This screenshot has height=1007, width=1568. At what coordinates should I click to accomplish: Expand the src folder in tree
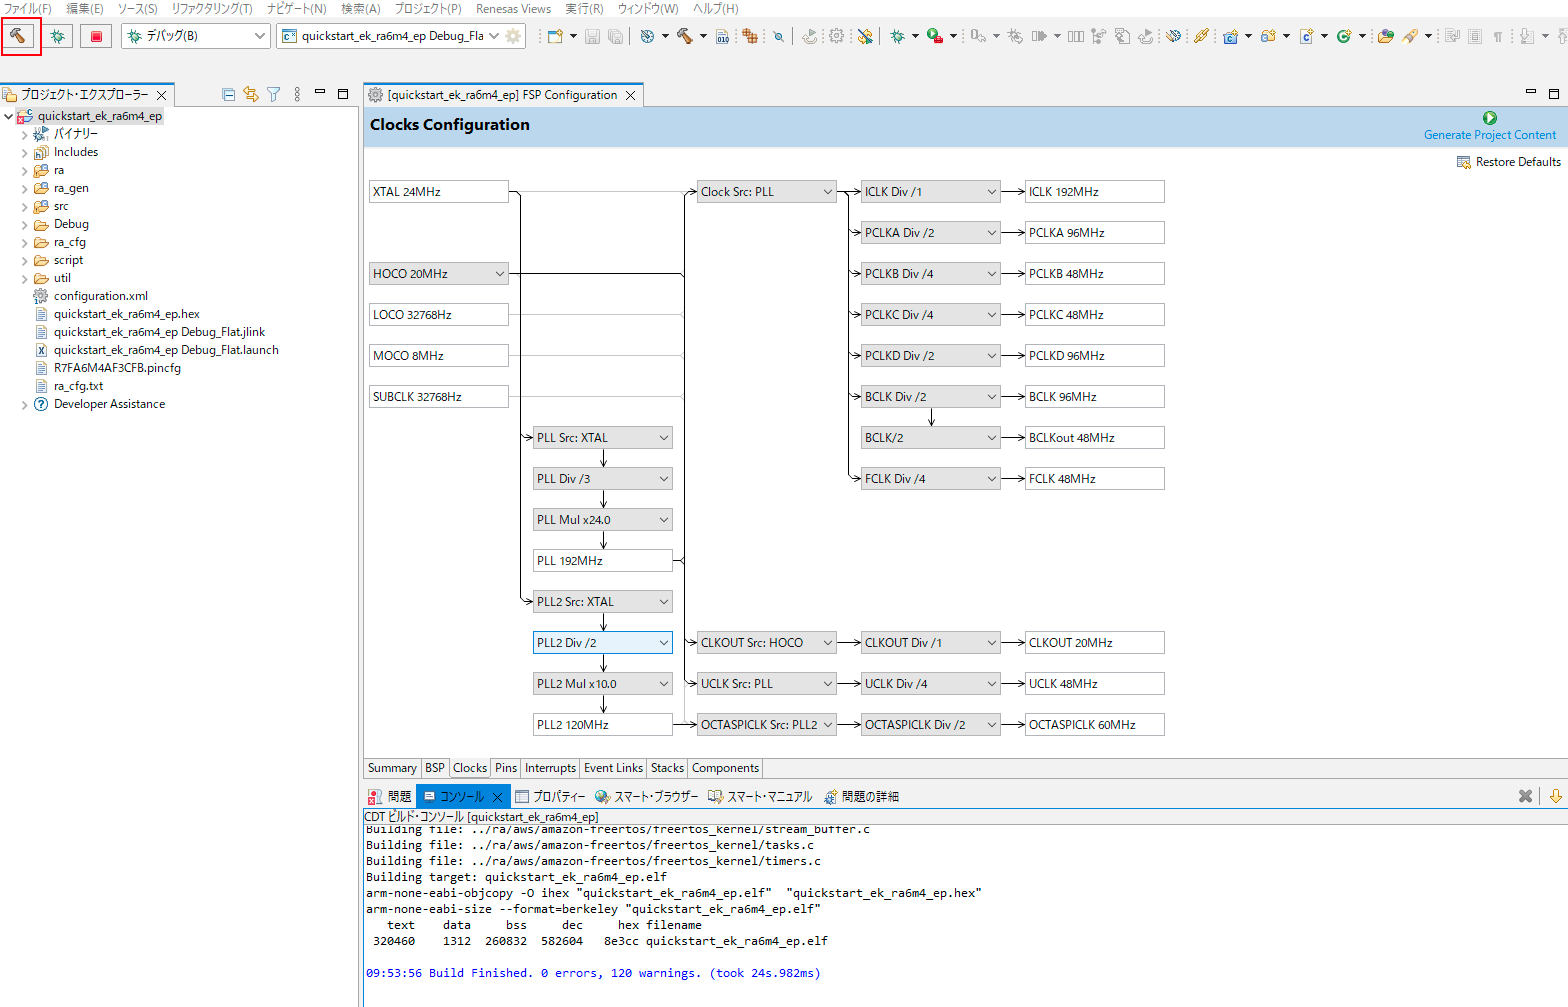pos(25,206)
